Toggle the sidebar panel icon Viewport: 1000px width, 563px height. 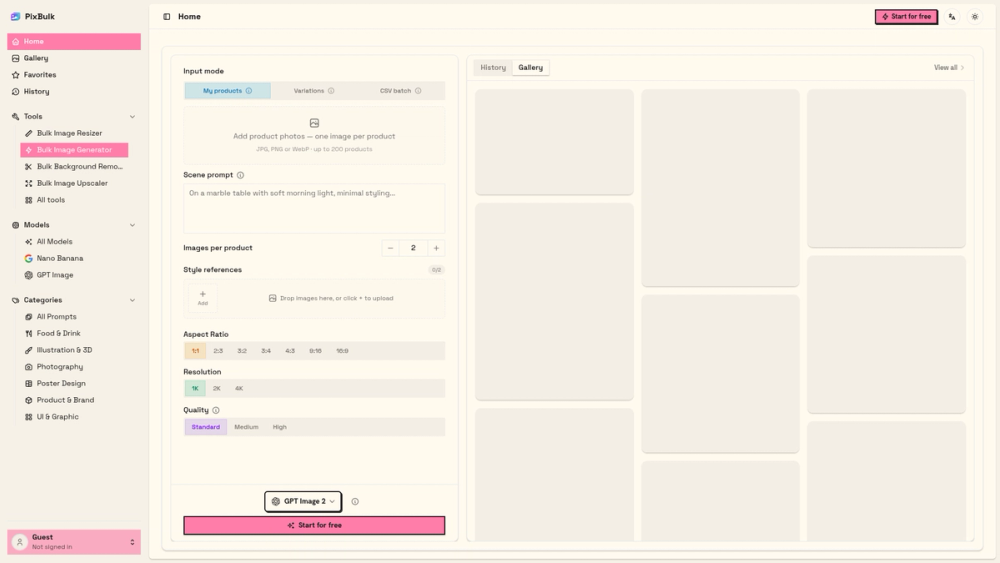166,17
